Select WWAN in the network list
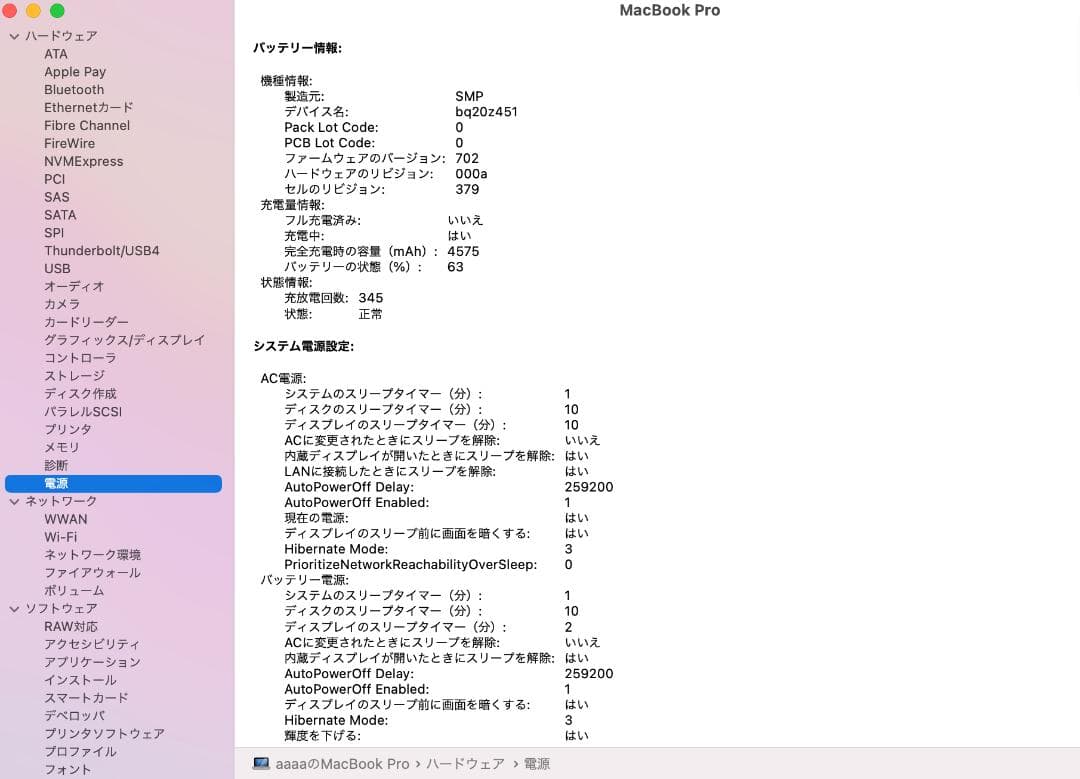1080x779 pixels. 66,518
